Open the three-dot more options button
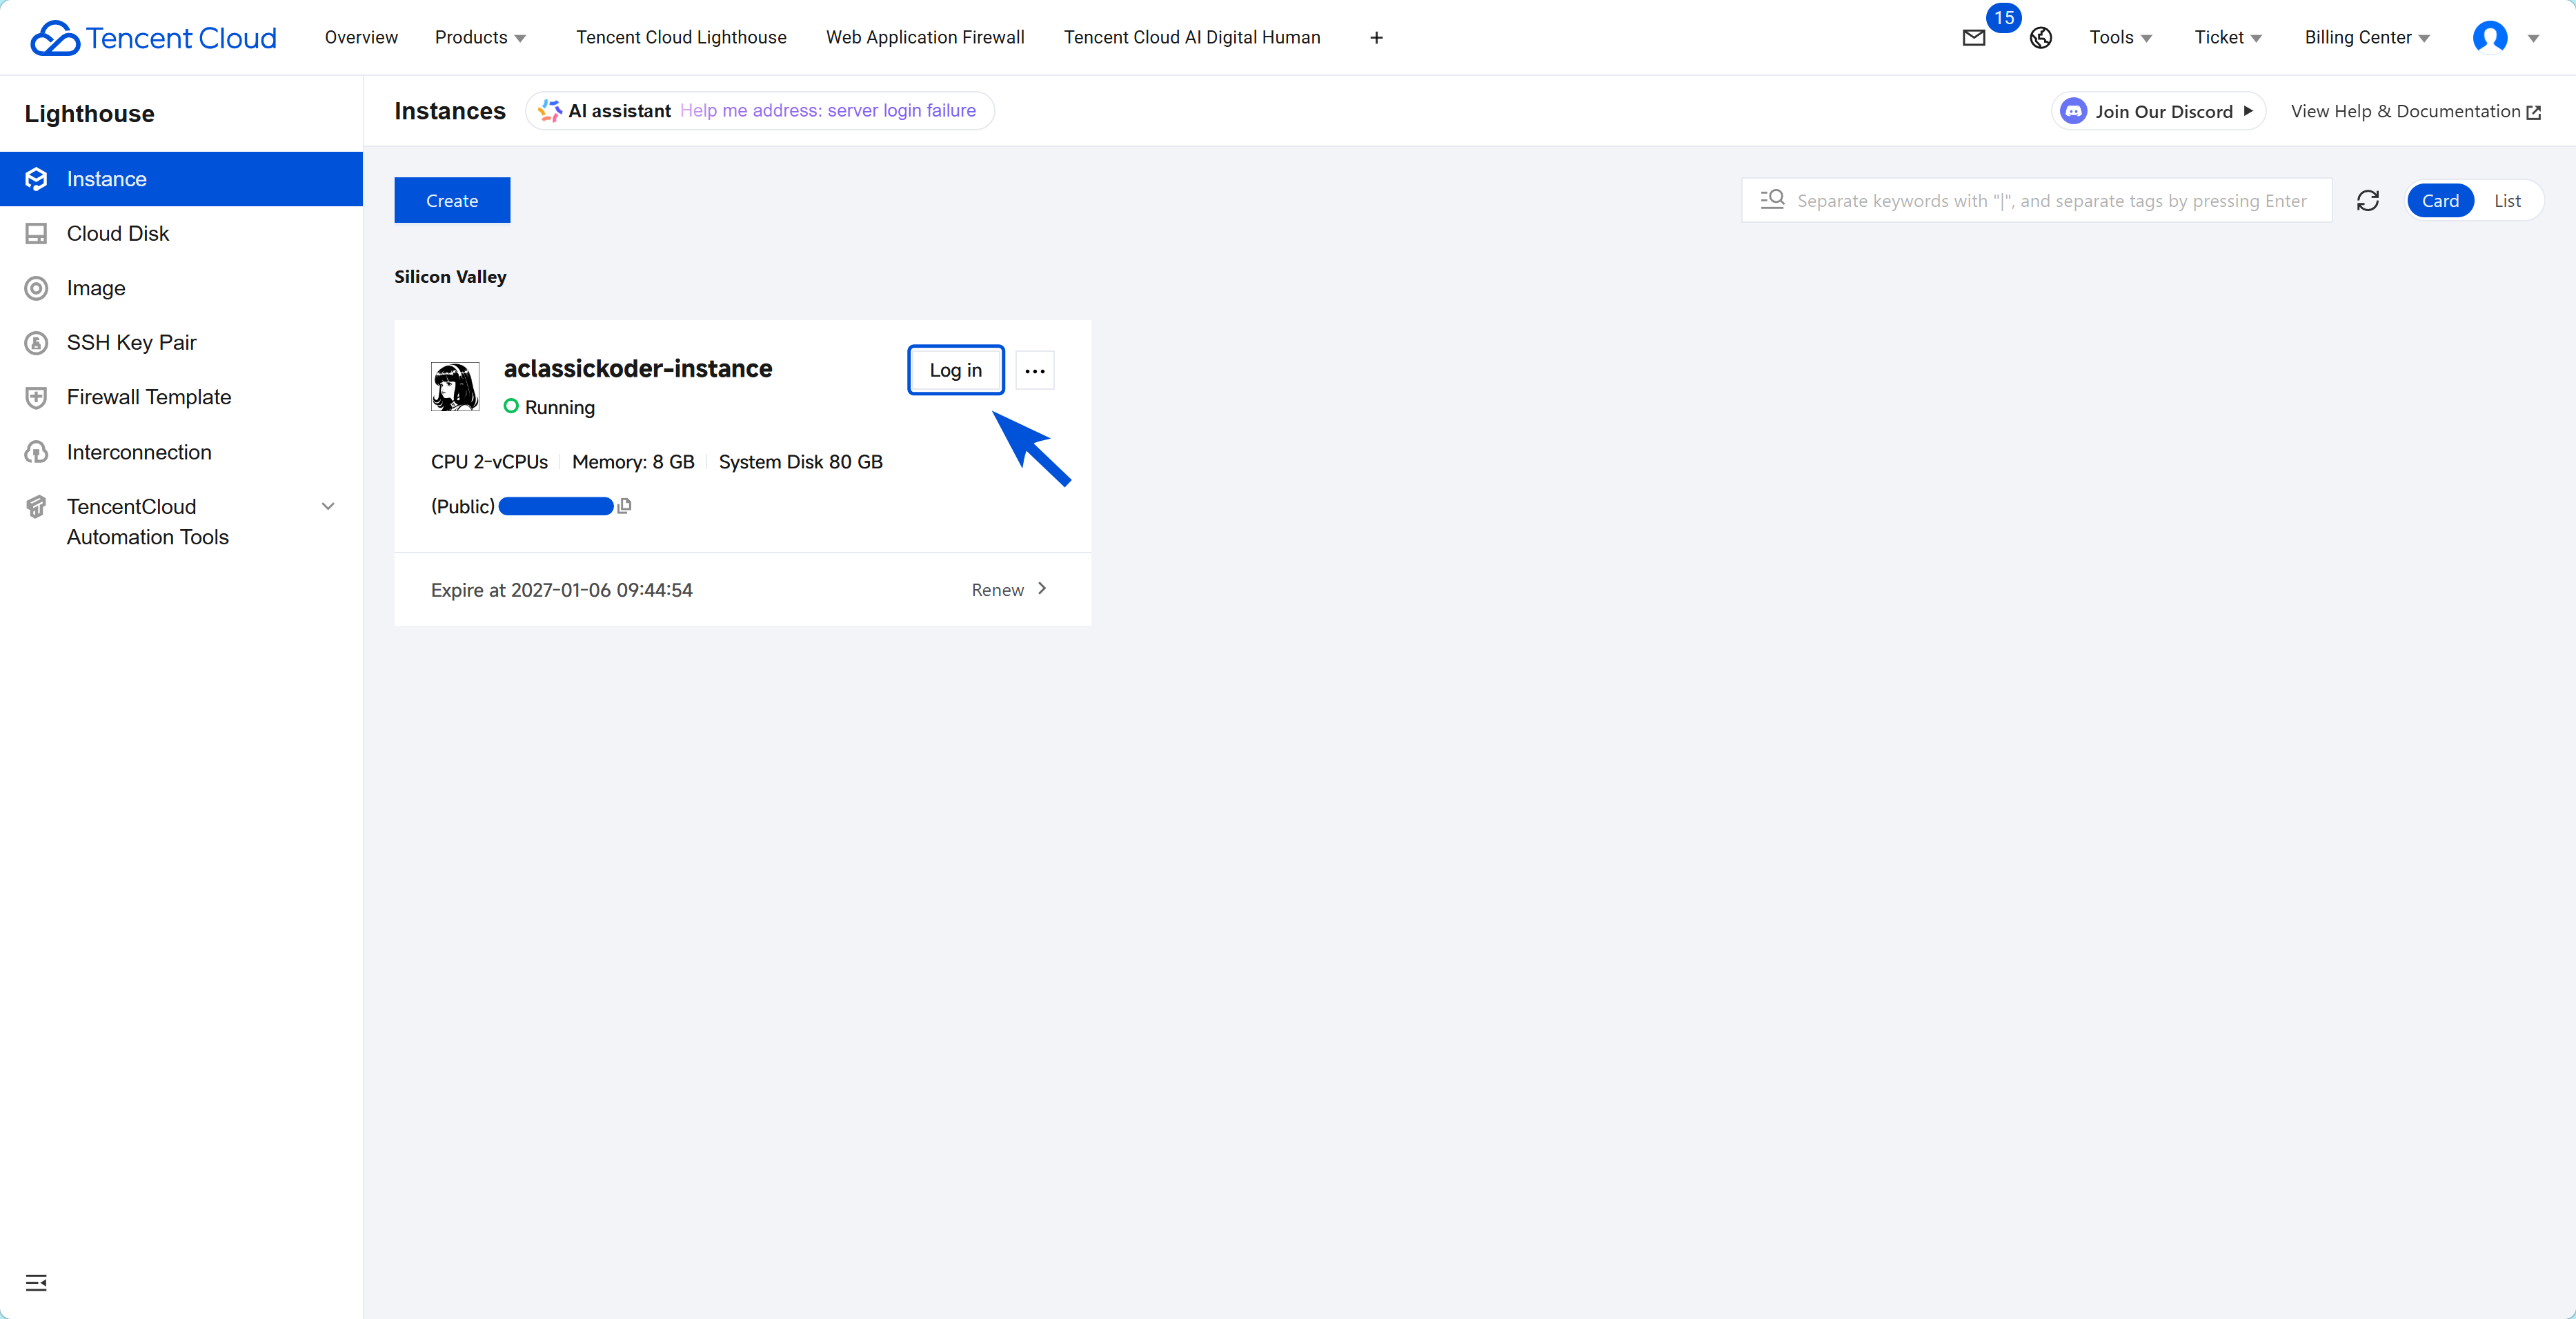This screenshot has width=2576, height=1319. [1034, 371]
